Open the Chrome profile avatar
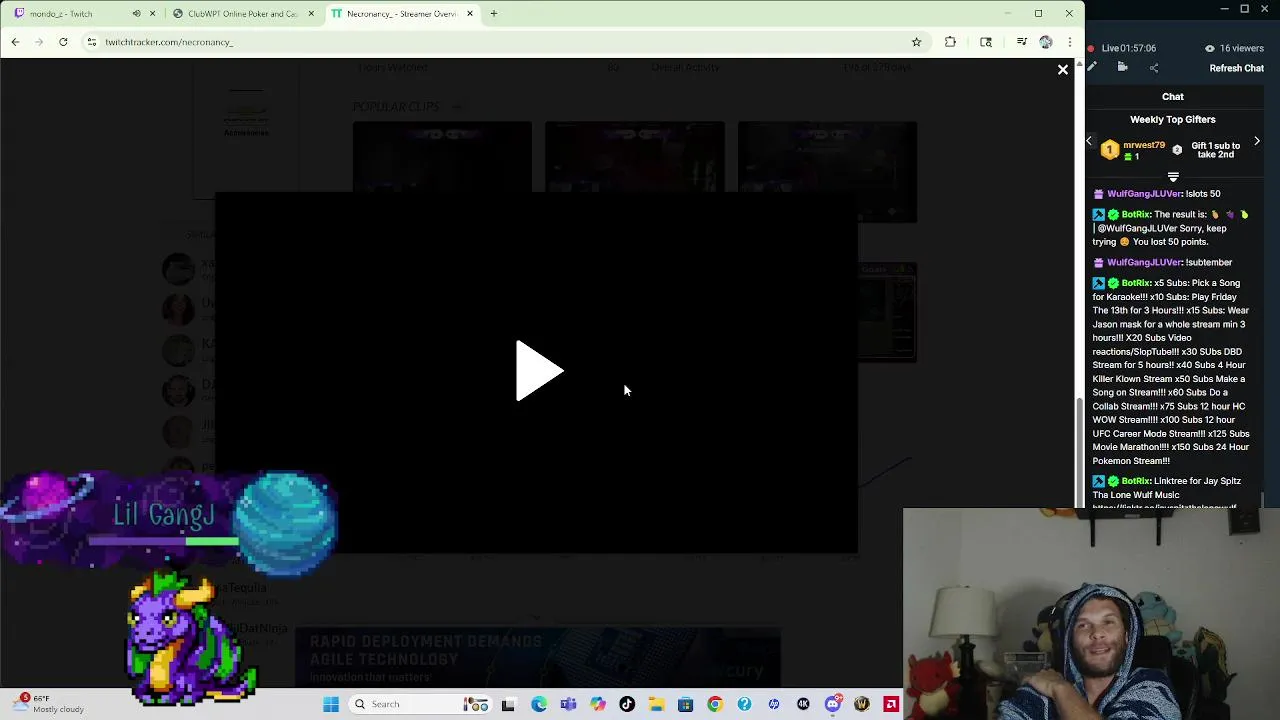This screenshot has width=1280, height=720. pyautogui.click(x=1046, y=42)
